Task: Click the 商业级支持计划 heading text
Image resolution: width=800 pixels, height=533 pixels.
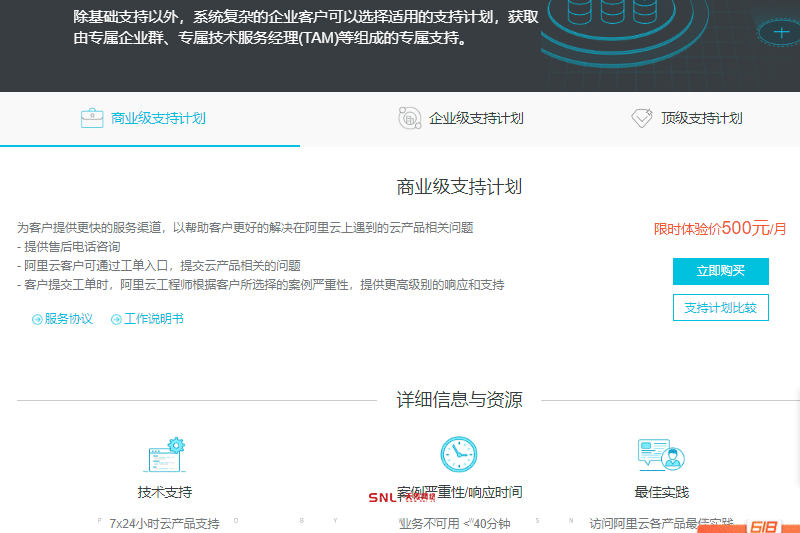Action: pos(459,187)
